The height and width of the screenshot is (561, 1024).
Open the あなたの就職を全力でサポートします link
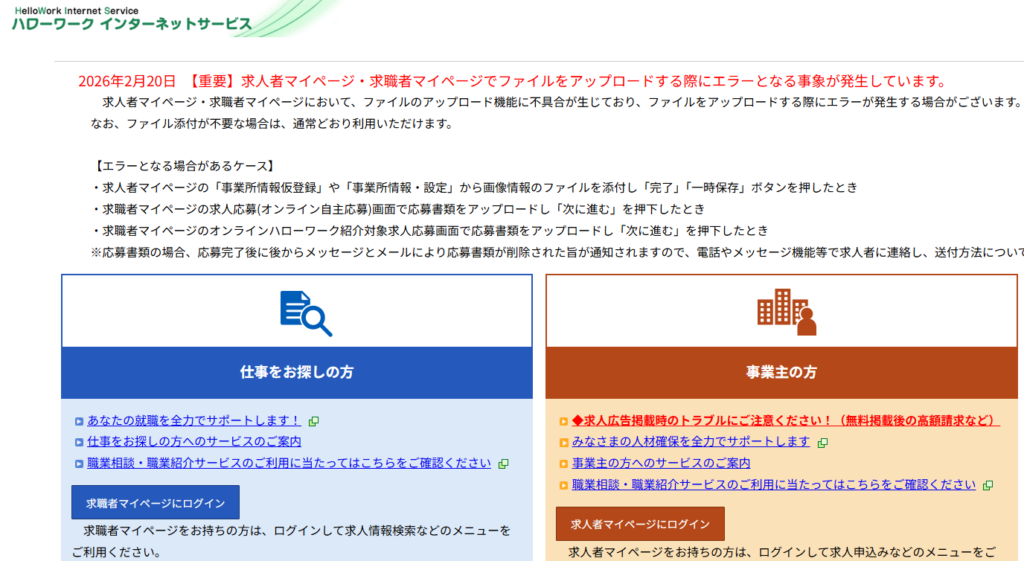(194, 420)
